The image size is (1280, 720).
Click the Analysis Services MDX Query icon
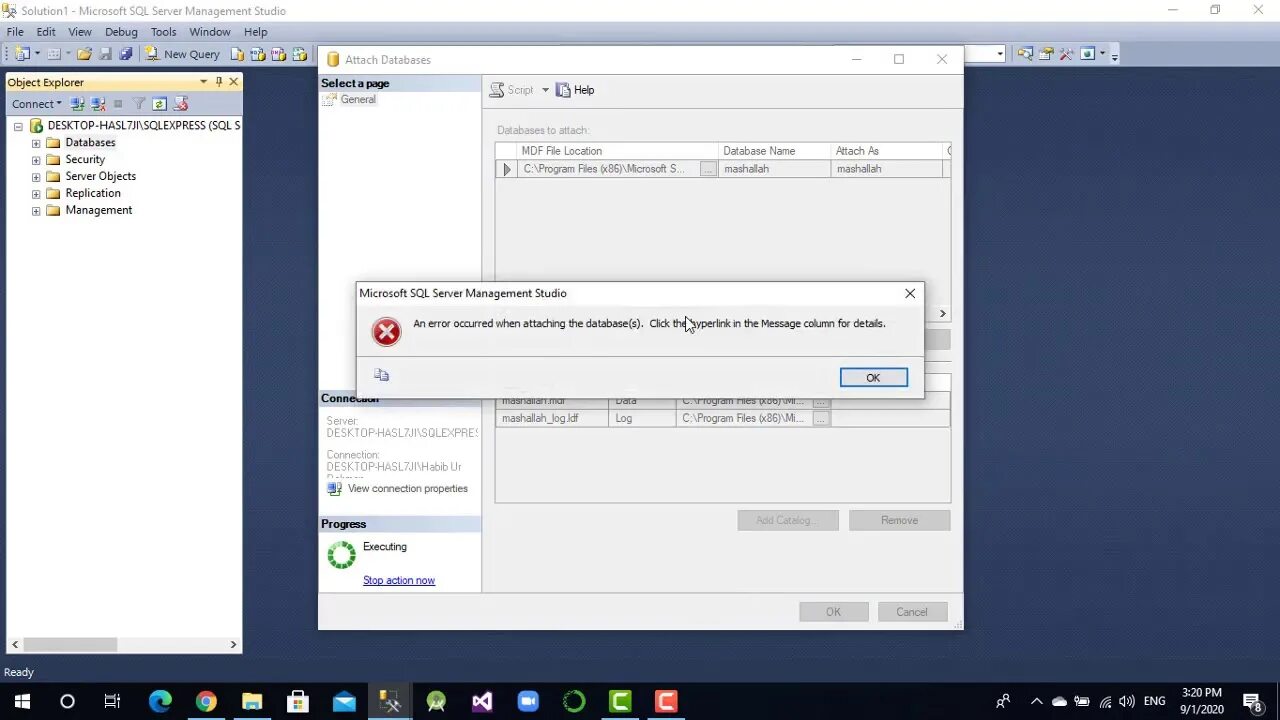click(x=258, y=54)
